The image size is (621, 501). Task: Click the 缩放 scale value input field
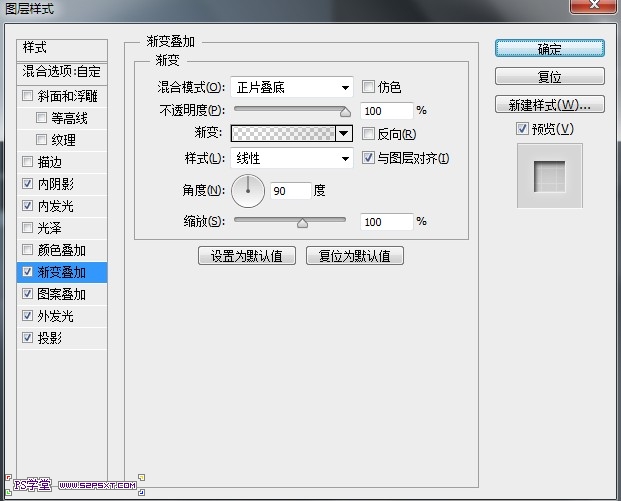coord(386,221)
